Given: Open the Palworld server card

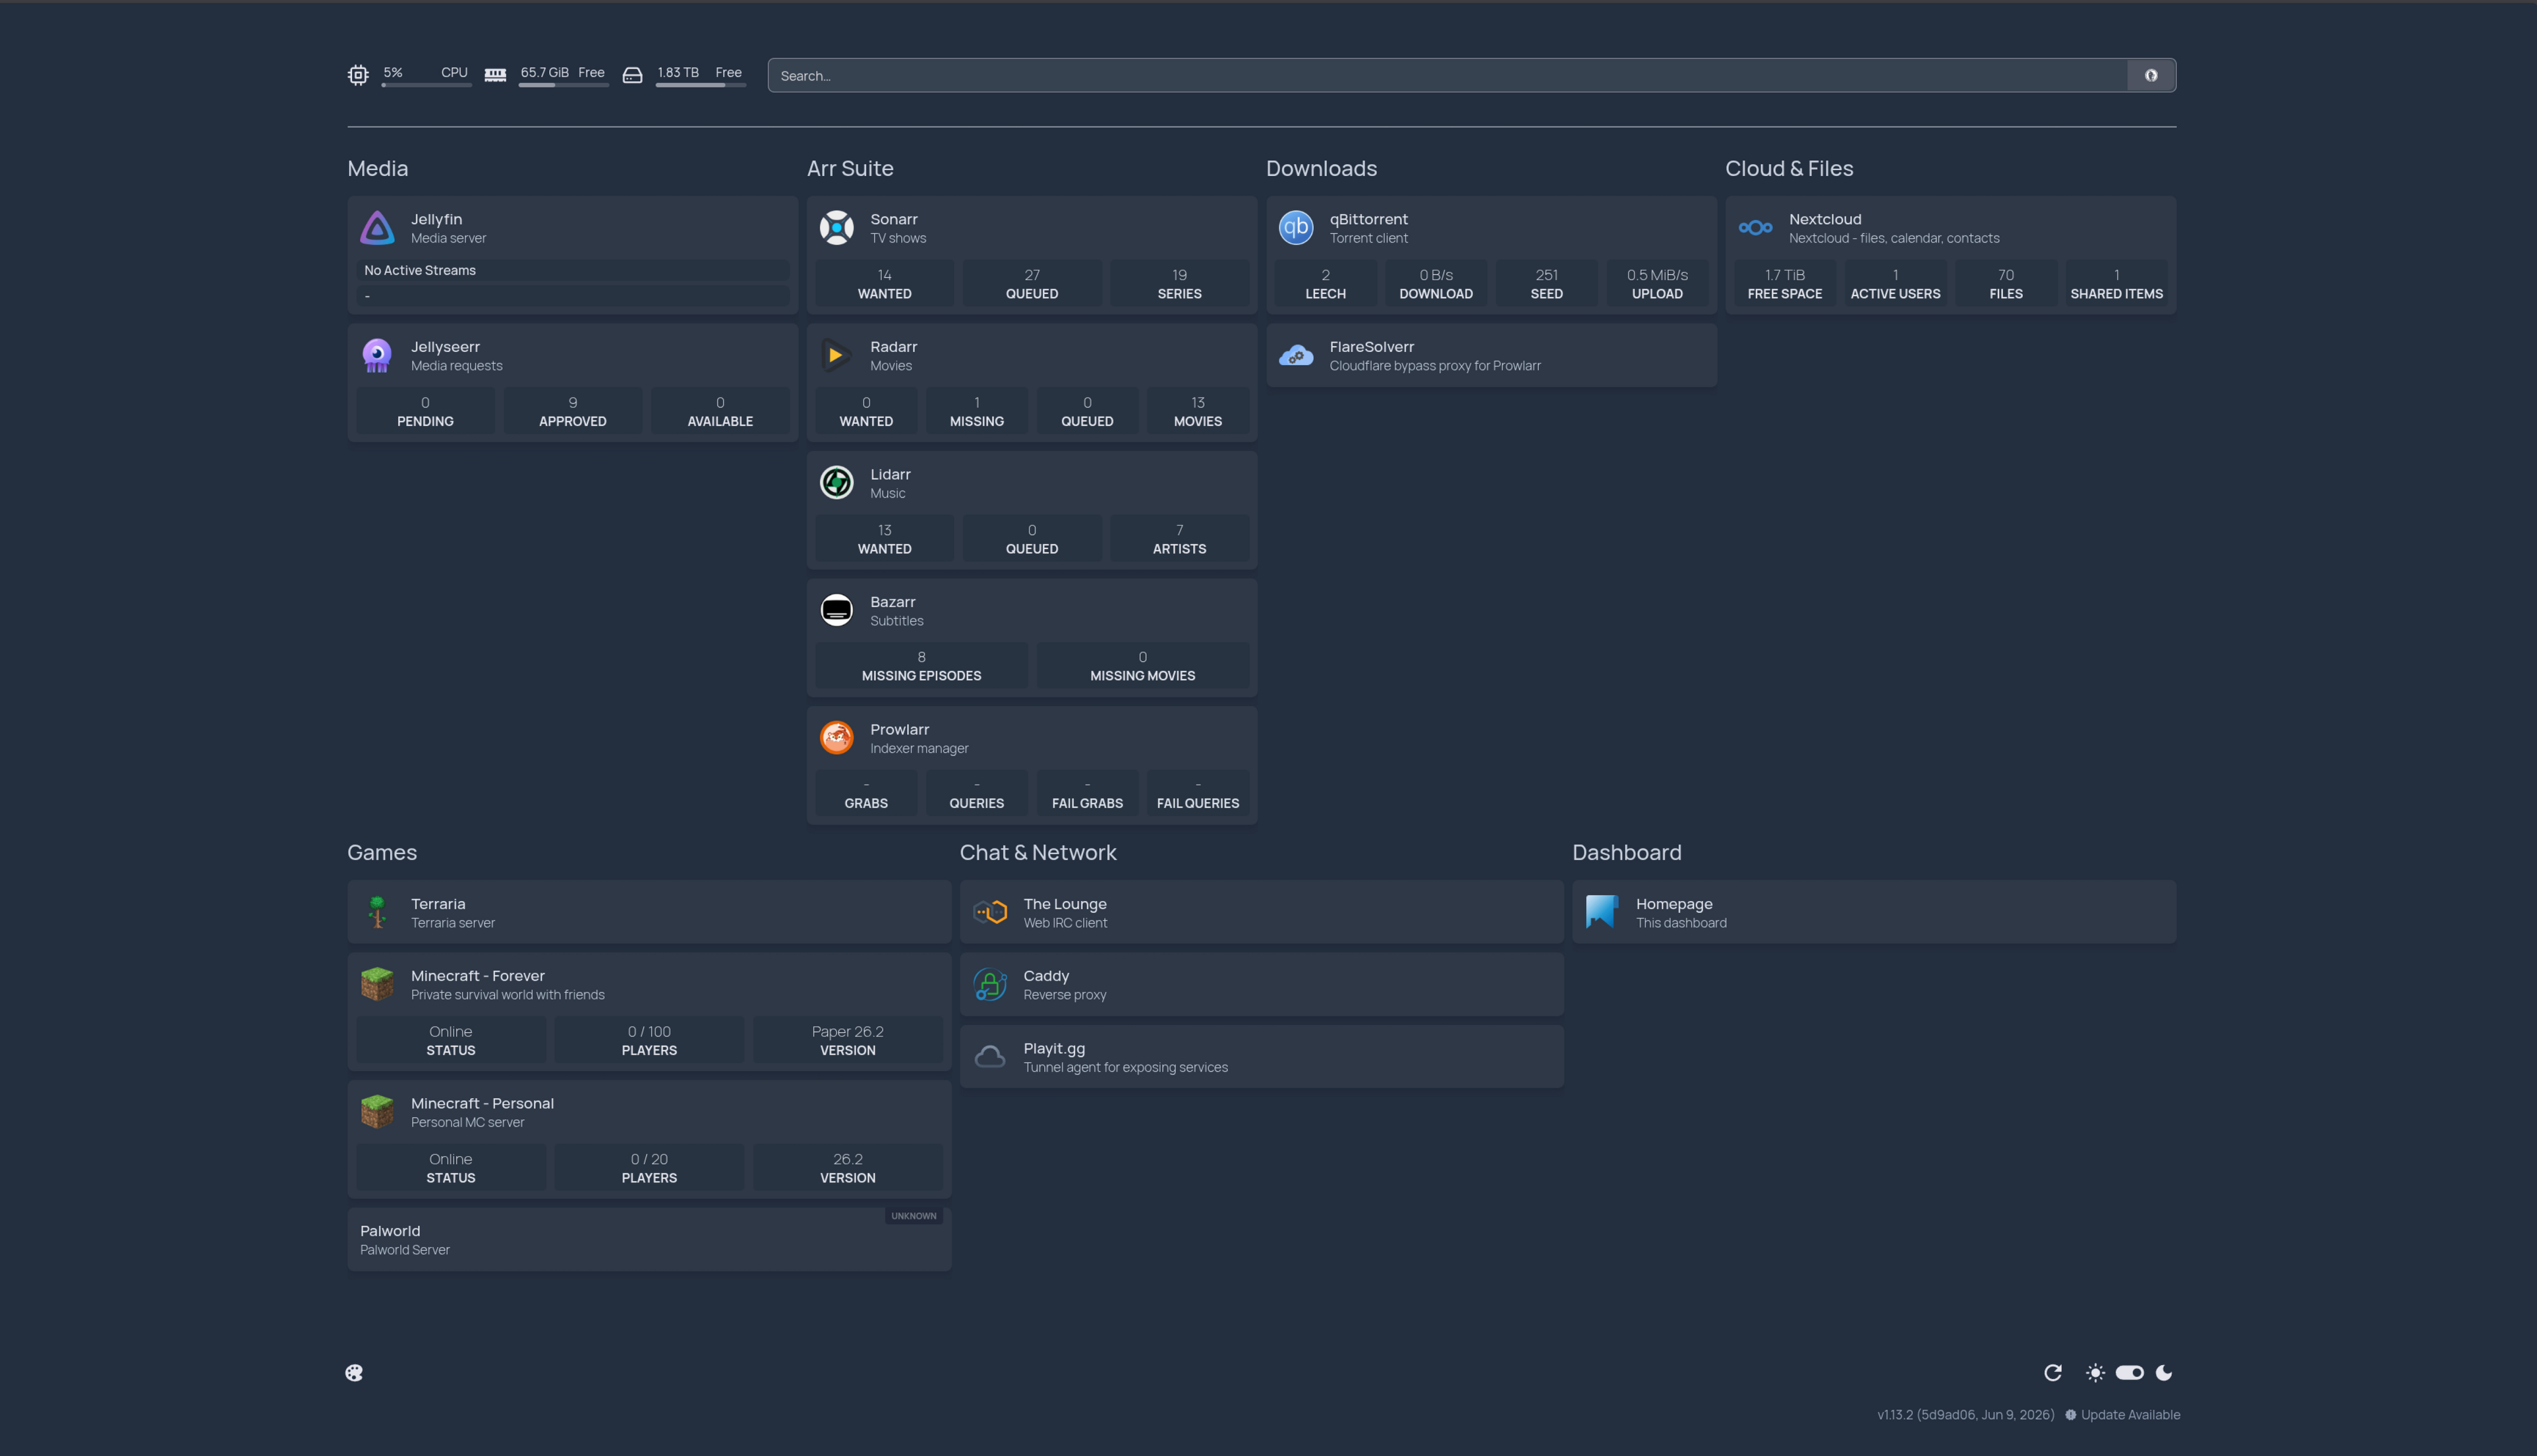Looking at the screenshot, I should tap(649, 1240).
